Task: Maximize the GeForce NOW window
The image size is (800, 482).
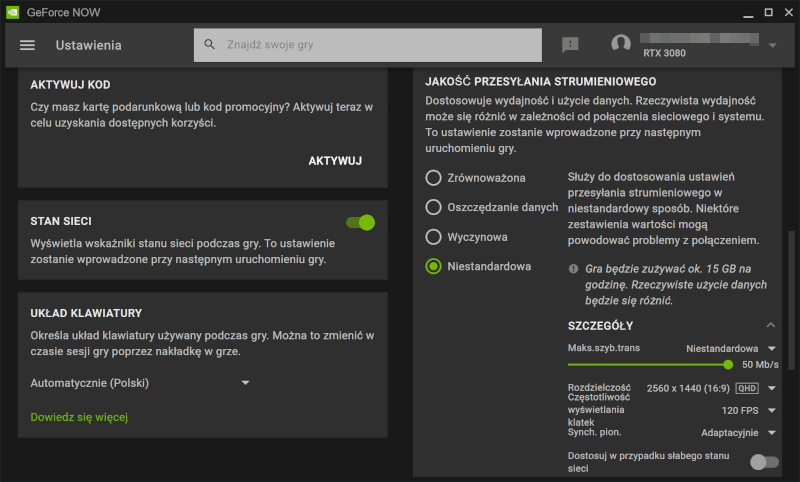Action: click(768, 12)
